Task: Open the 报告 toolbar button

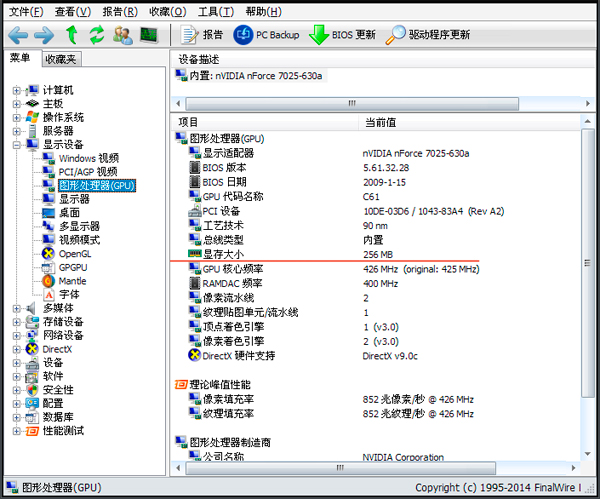Action: click(x=202, y=35)
